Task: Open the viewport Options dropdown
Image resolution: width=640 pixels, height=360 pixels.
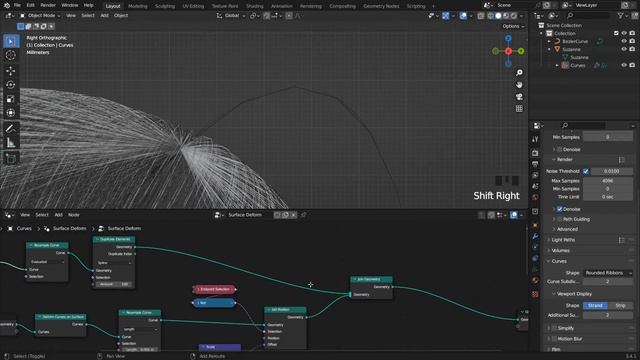Action: [513, 26]
